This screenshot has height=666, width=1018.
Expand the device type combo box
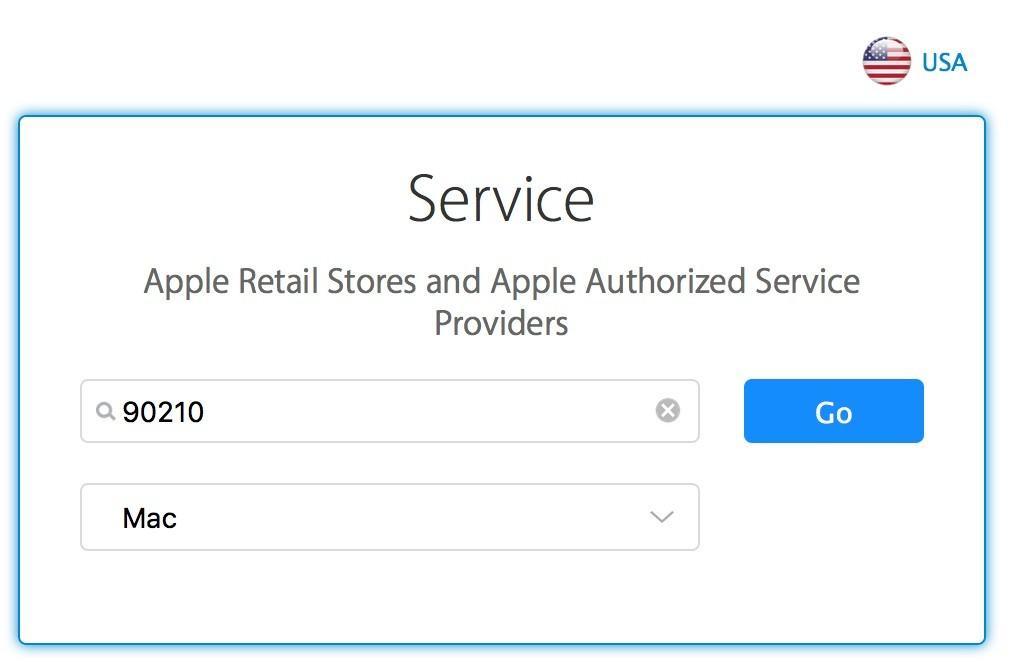390,517
